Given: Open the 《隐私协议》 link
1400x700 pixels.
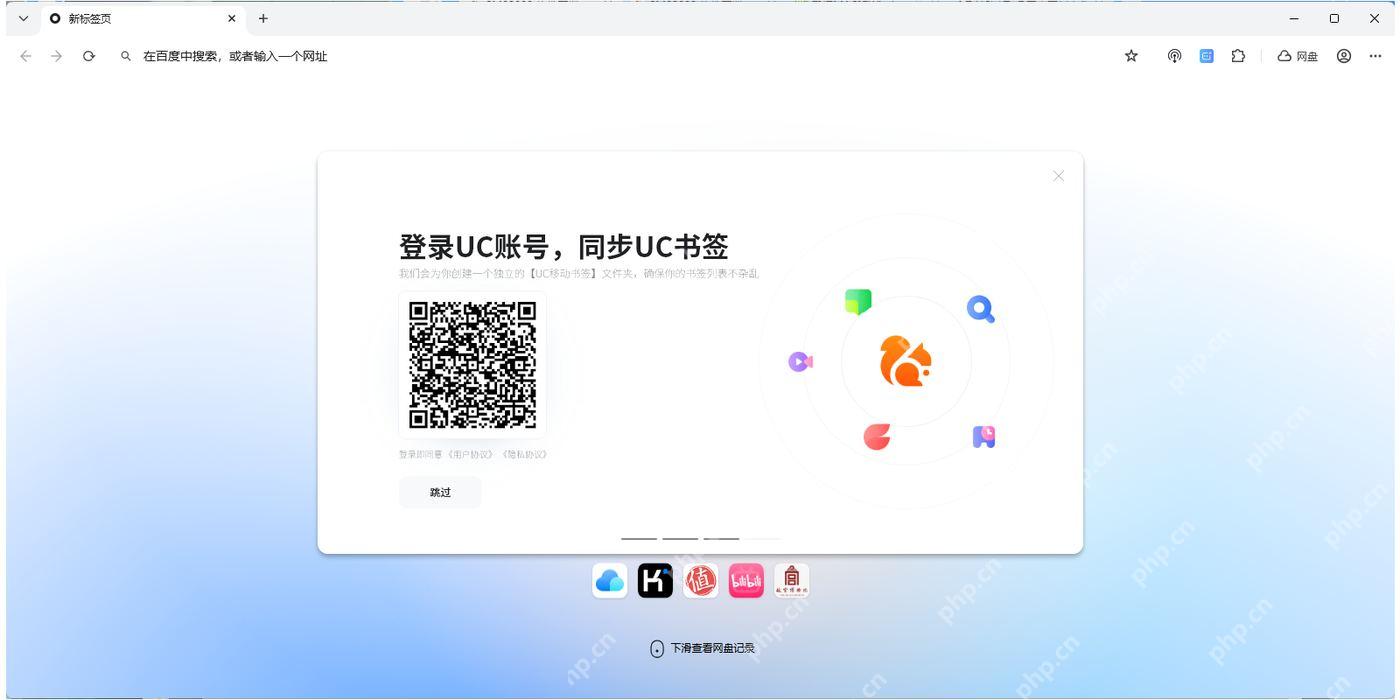Looking at the screenshot, I should tap(522, 454).
